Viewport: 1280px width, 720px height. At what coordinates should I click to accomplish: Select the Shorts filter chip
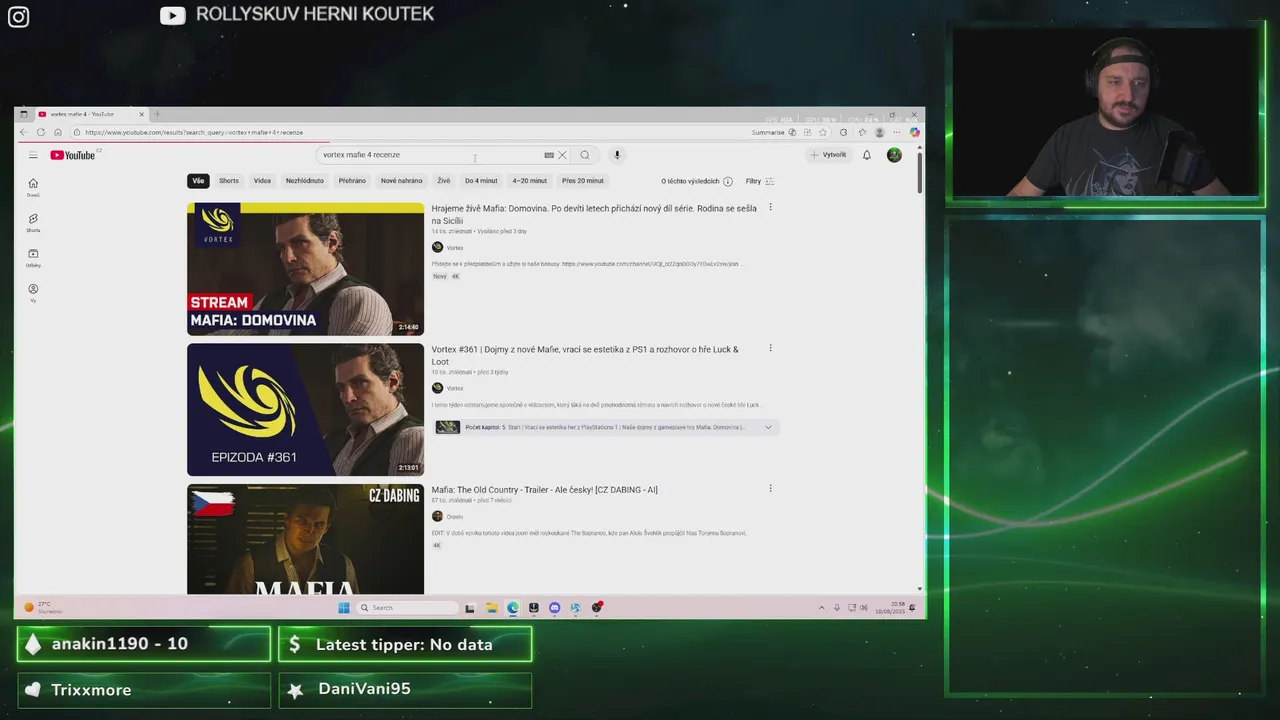(229, 181)
